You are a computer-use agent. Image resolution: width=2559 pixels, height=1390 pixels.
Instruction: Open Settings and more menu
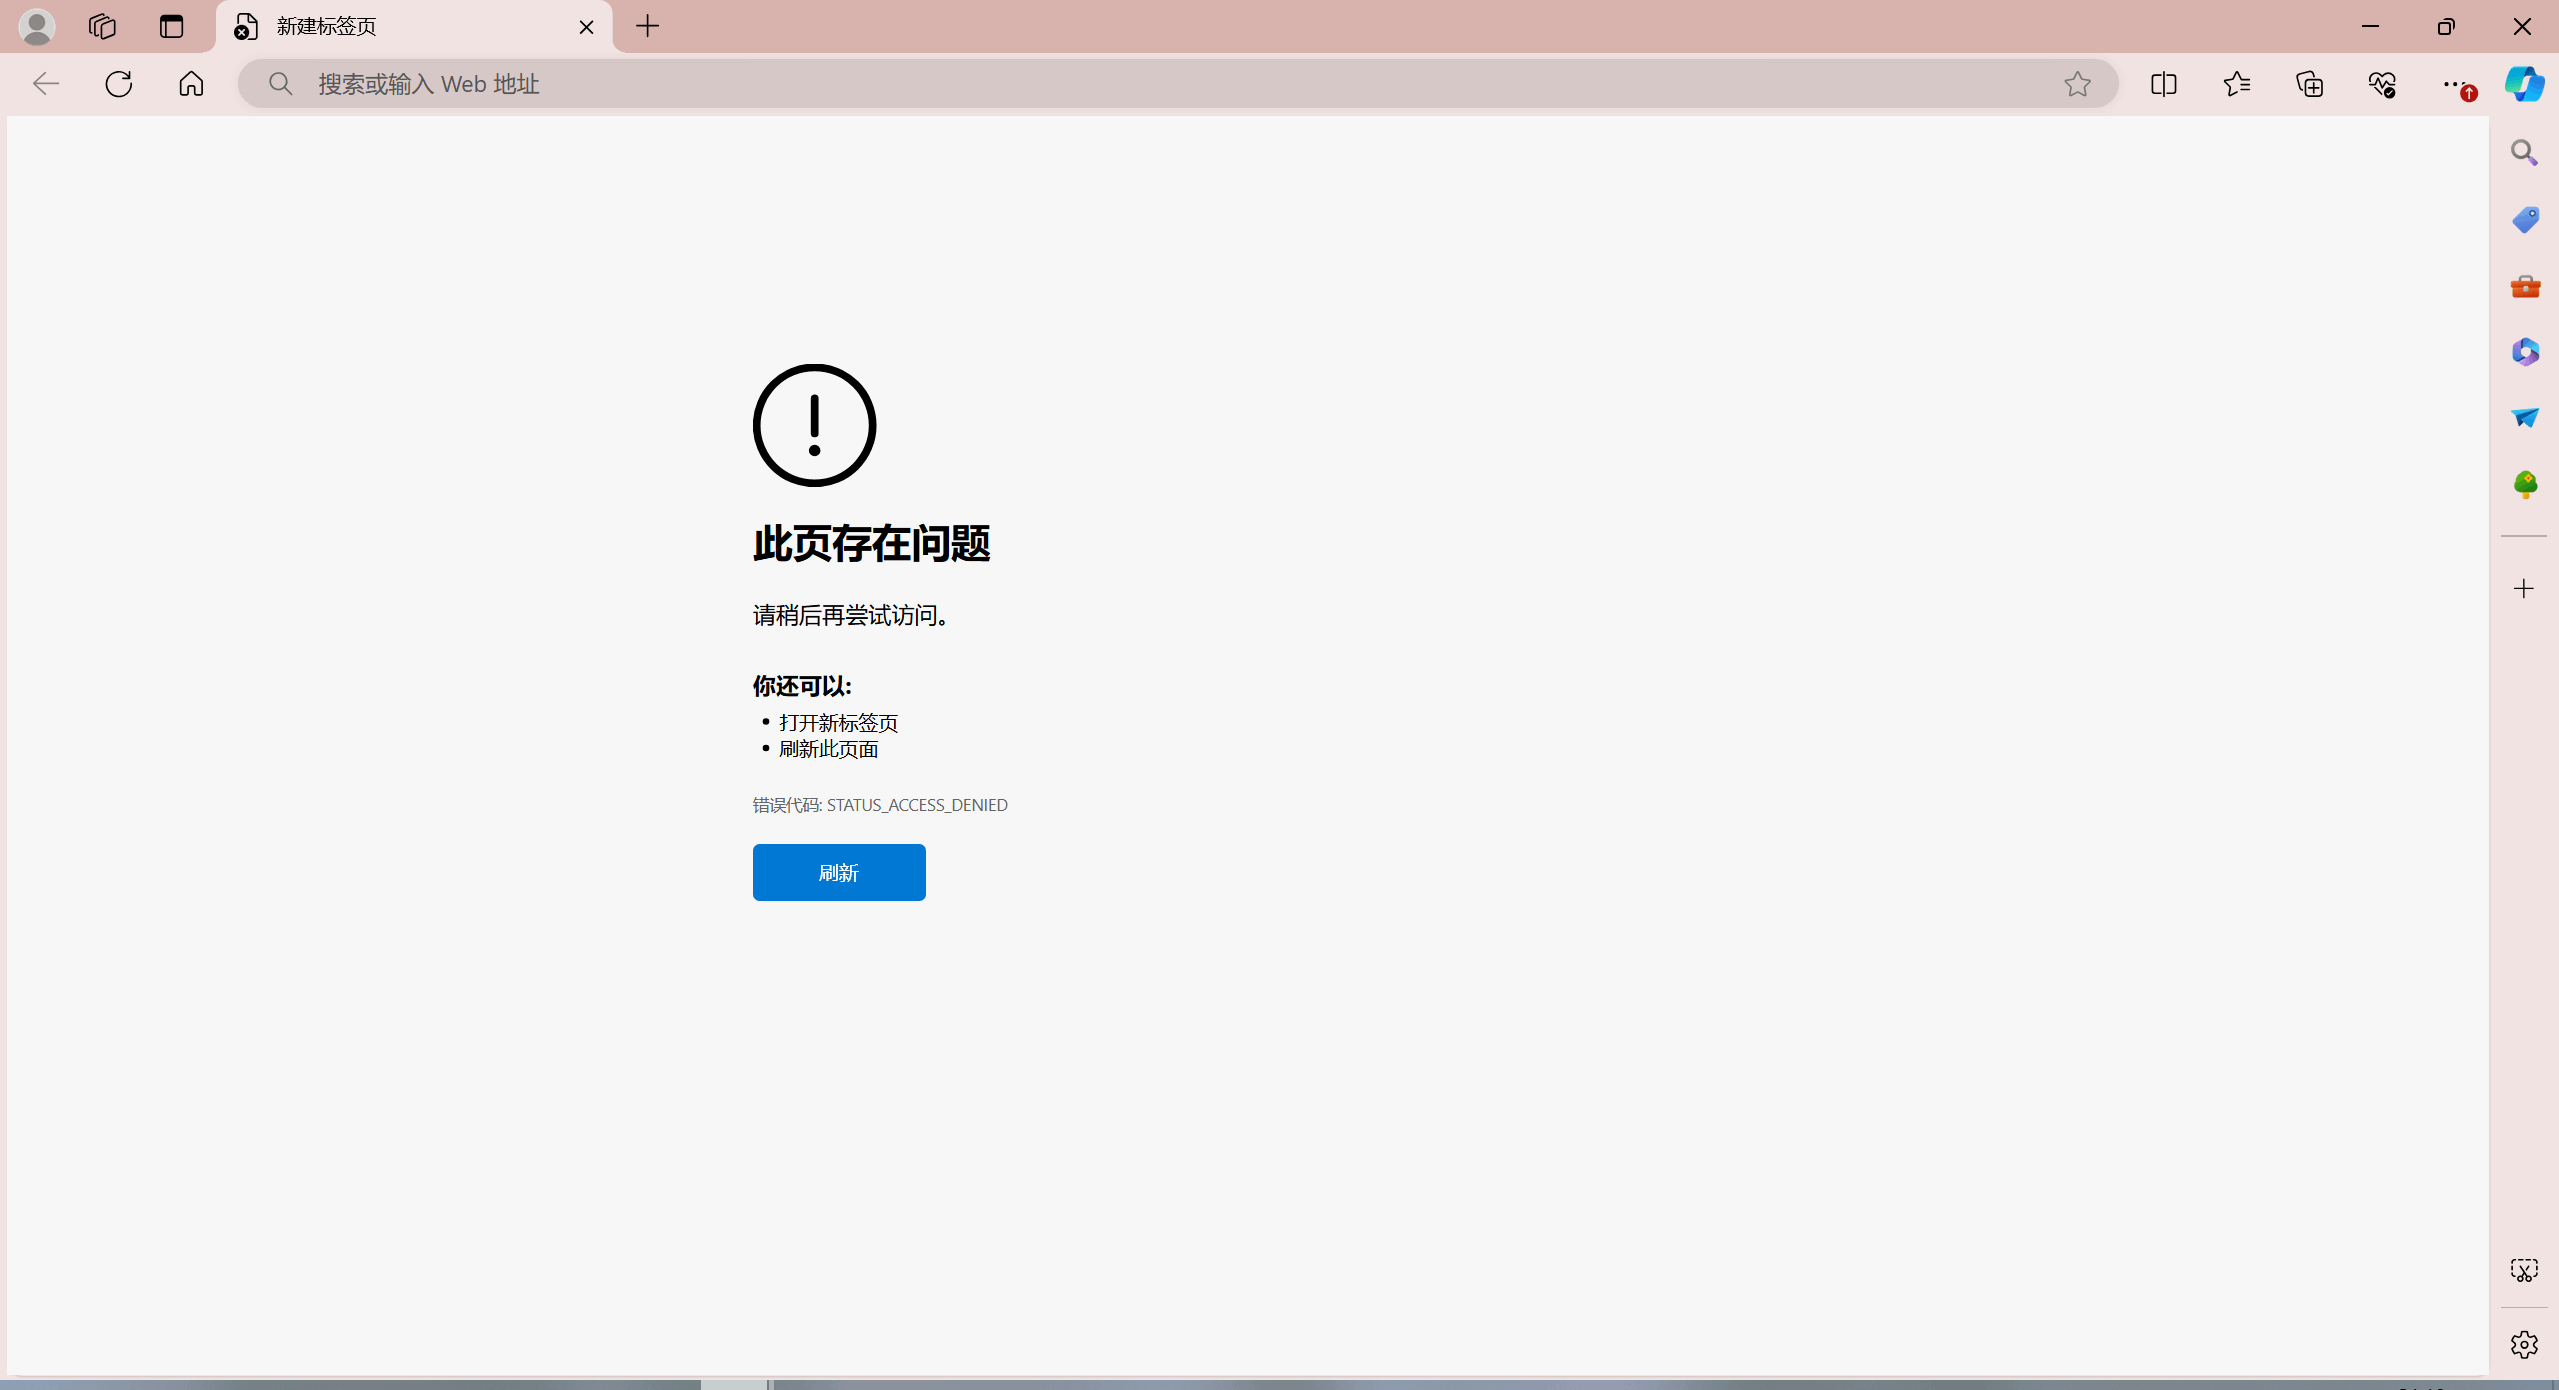pos(2454,84)
